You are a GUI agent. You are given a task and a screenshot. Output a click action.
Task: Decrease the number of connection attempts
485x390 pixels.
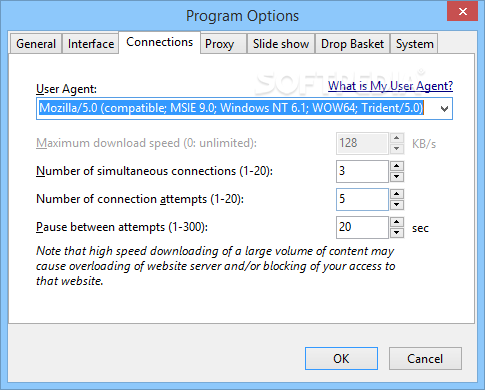397,205
